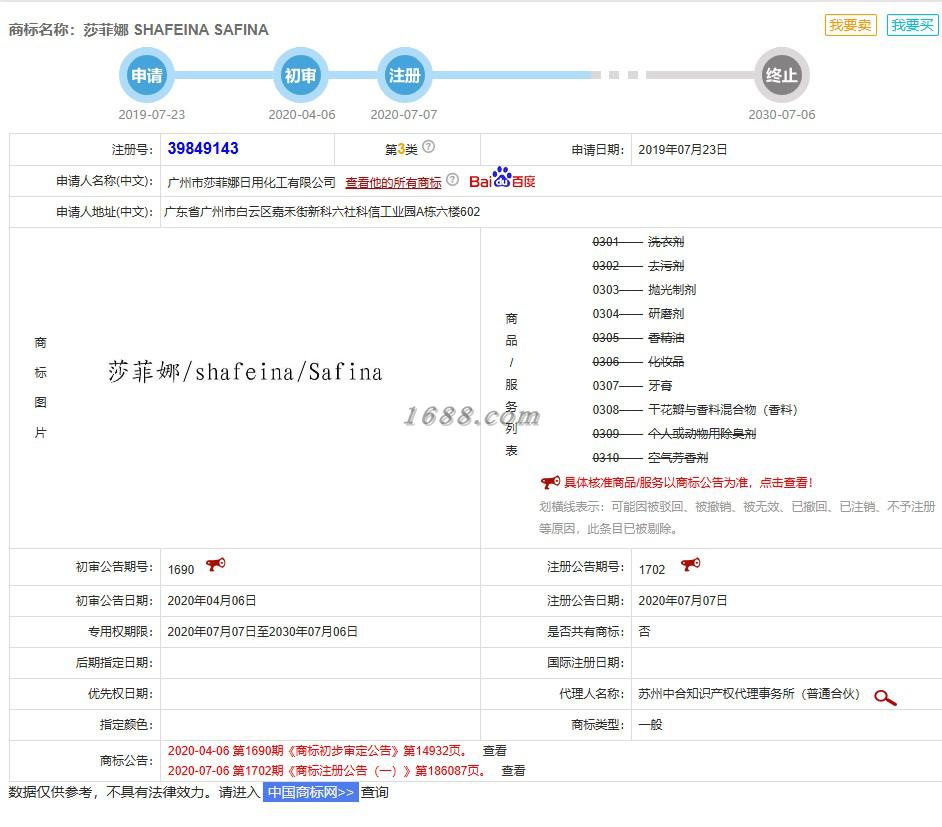This screenshot has width=942, height=827.
Task: Click 查看 for the 第1690期 announcement
Action: pos(494,751)
